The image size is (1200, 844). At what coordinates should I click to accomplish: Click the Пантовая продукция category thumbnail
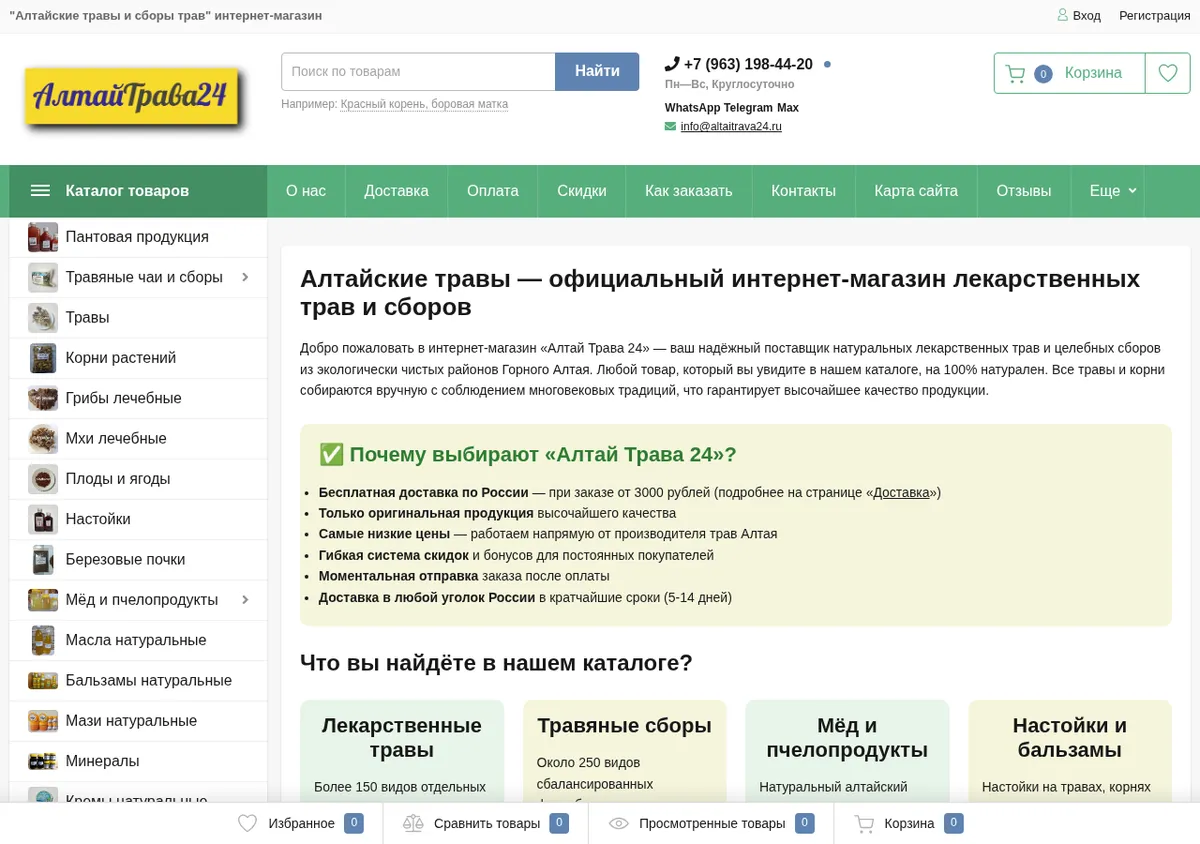(43, 237)
